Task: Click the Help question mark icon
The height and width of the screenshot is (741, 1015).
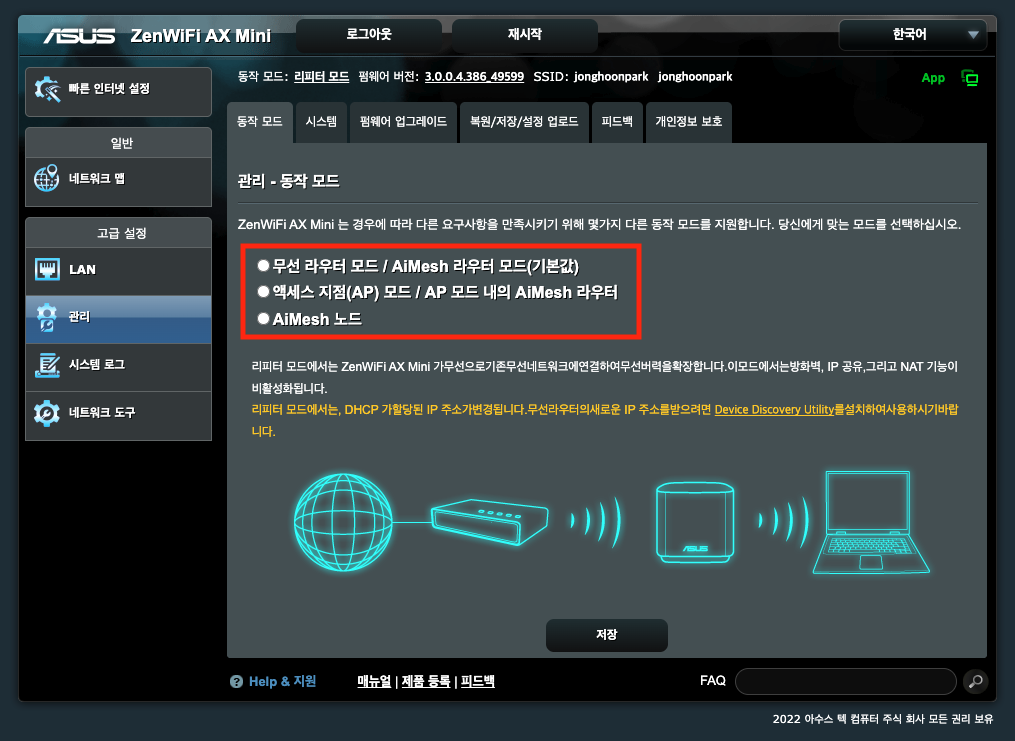Action: click(236, 681)
